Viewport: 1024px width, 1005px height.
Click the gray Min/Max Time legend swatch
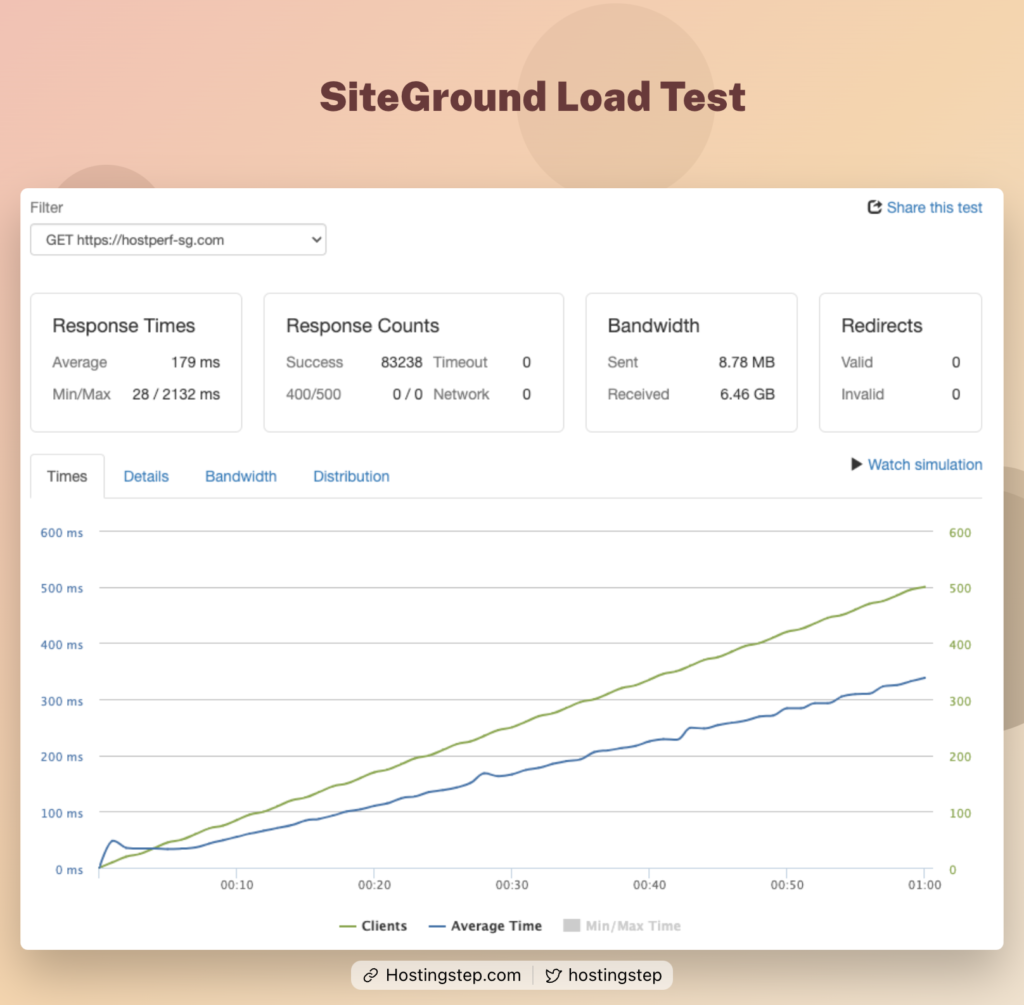(x=571, y=925)
